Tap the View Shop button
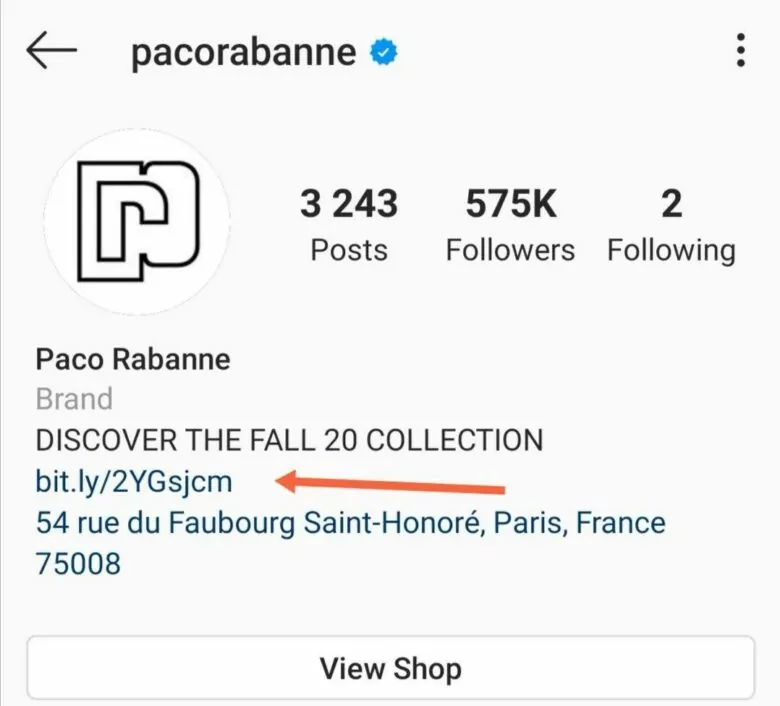 pos(391,668)
